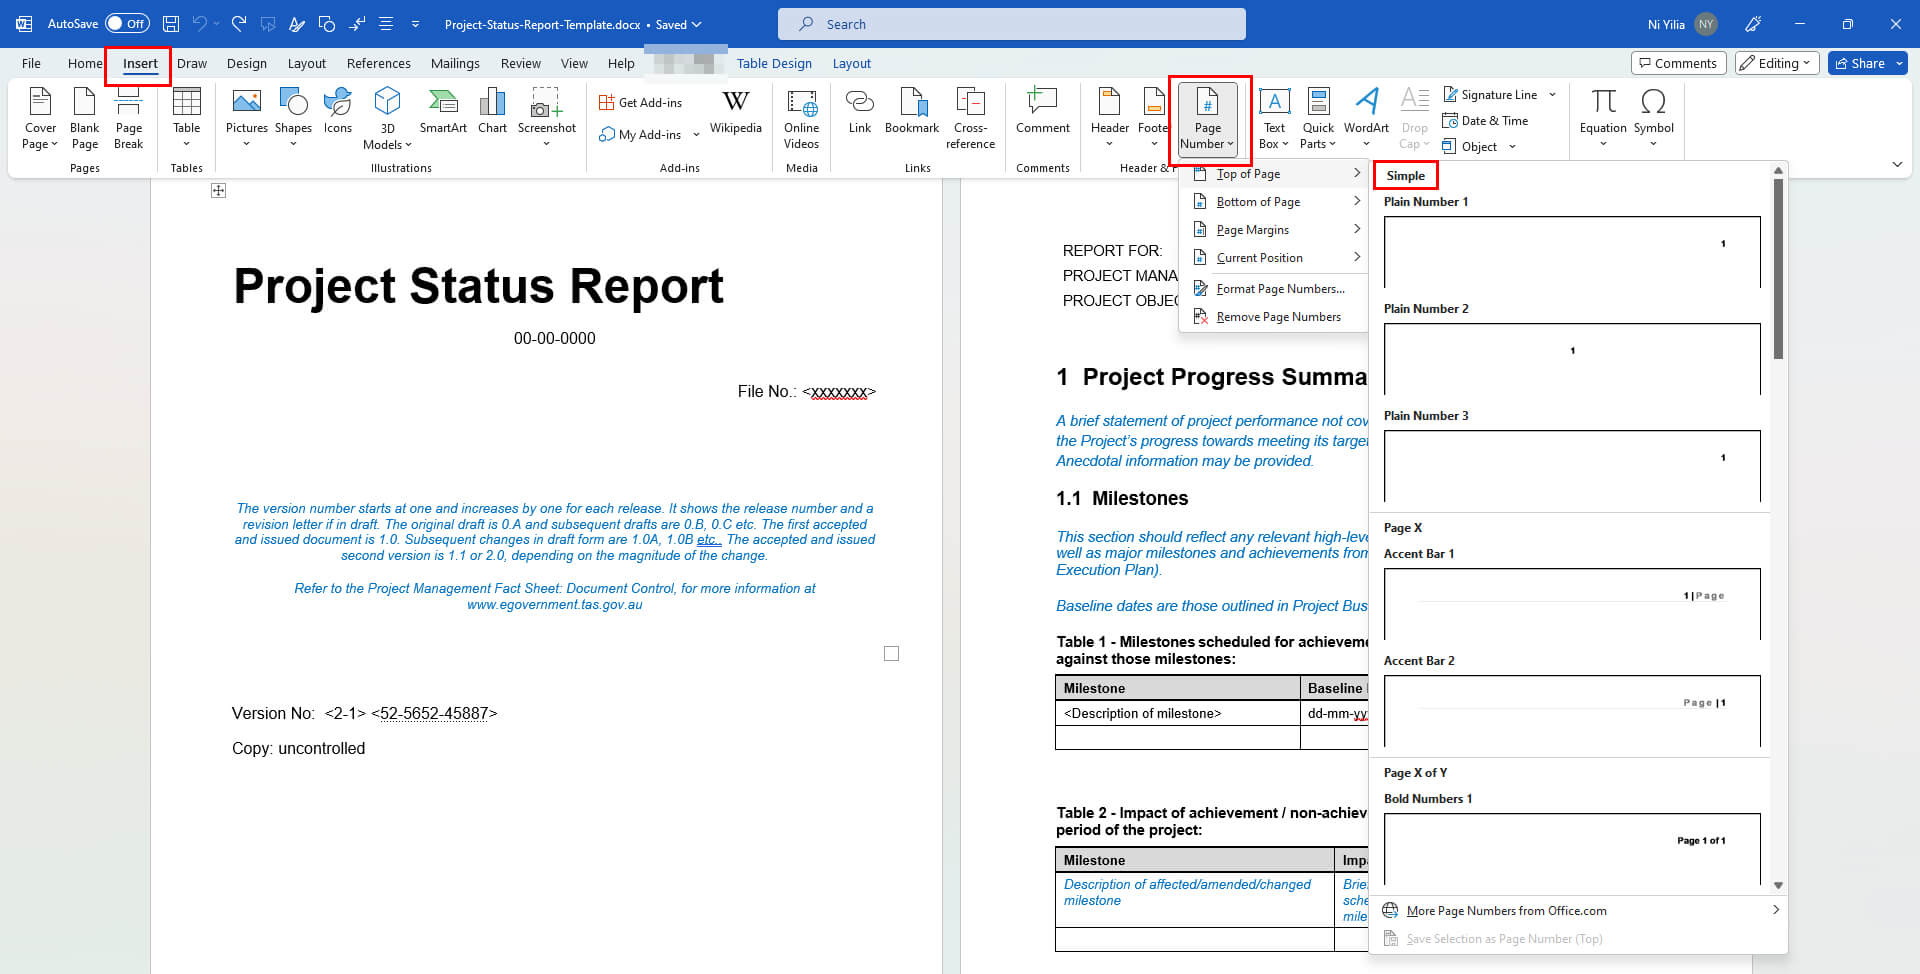Expand the Top of Page submenu
1920x974 pixels.
[1275, 173]
